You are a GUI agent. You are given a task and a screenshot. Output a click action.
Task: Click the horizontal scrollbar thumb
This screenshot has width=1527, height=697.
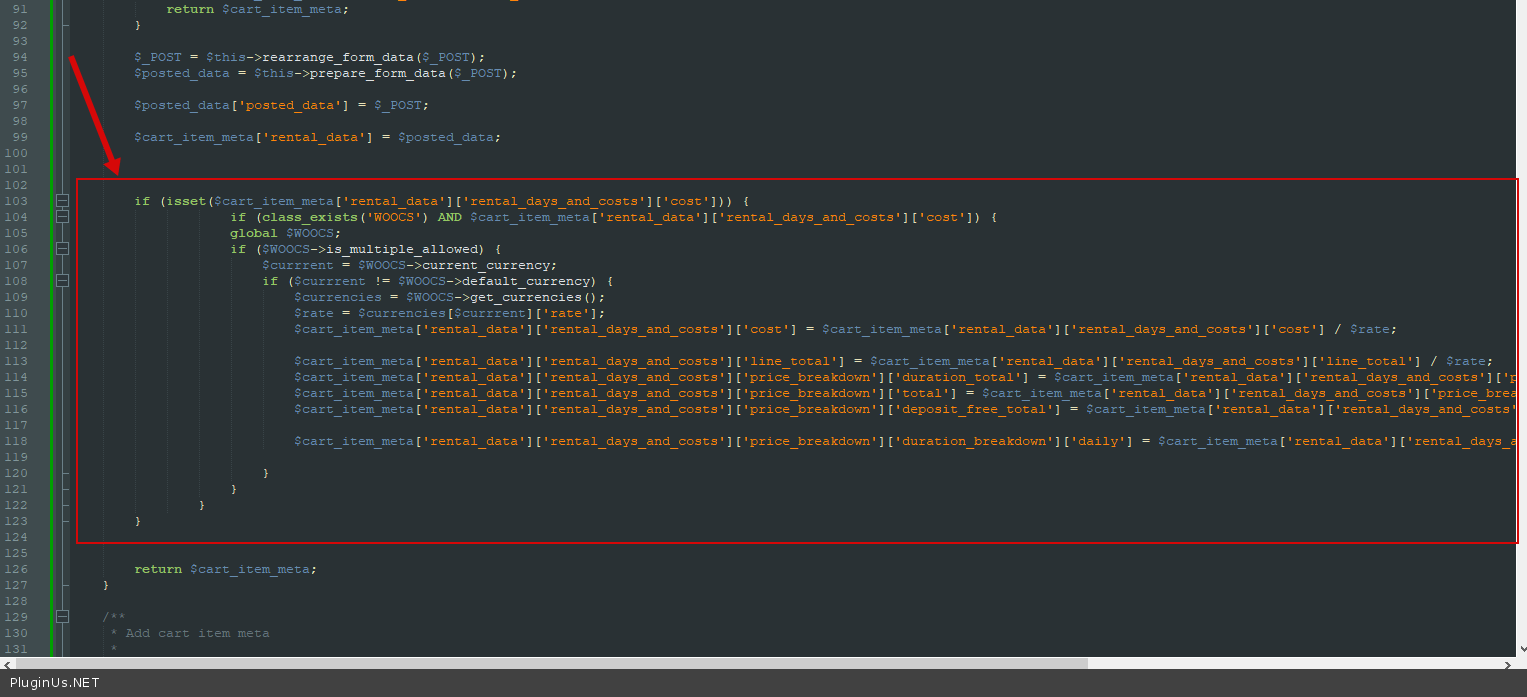point(550,663)
